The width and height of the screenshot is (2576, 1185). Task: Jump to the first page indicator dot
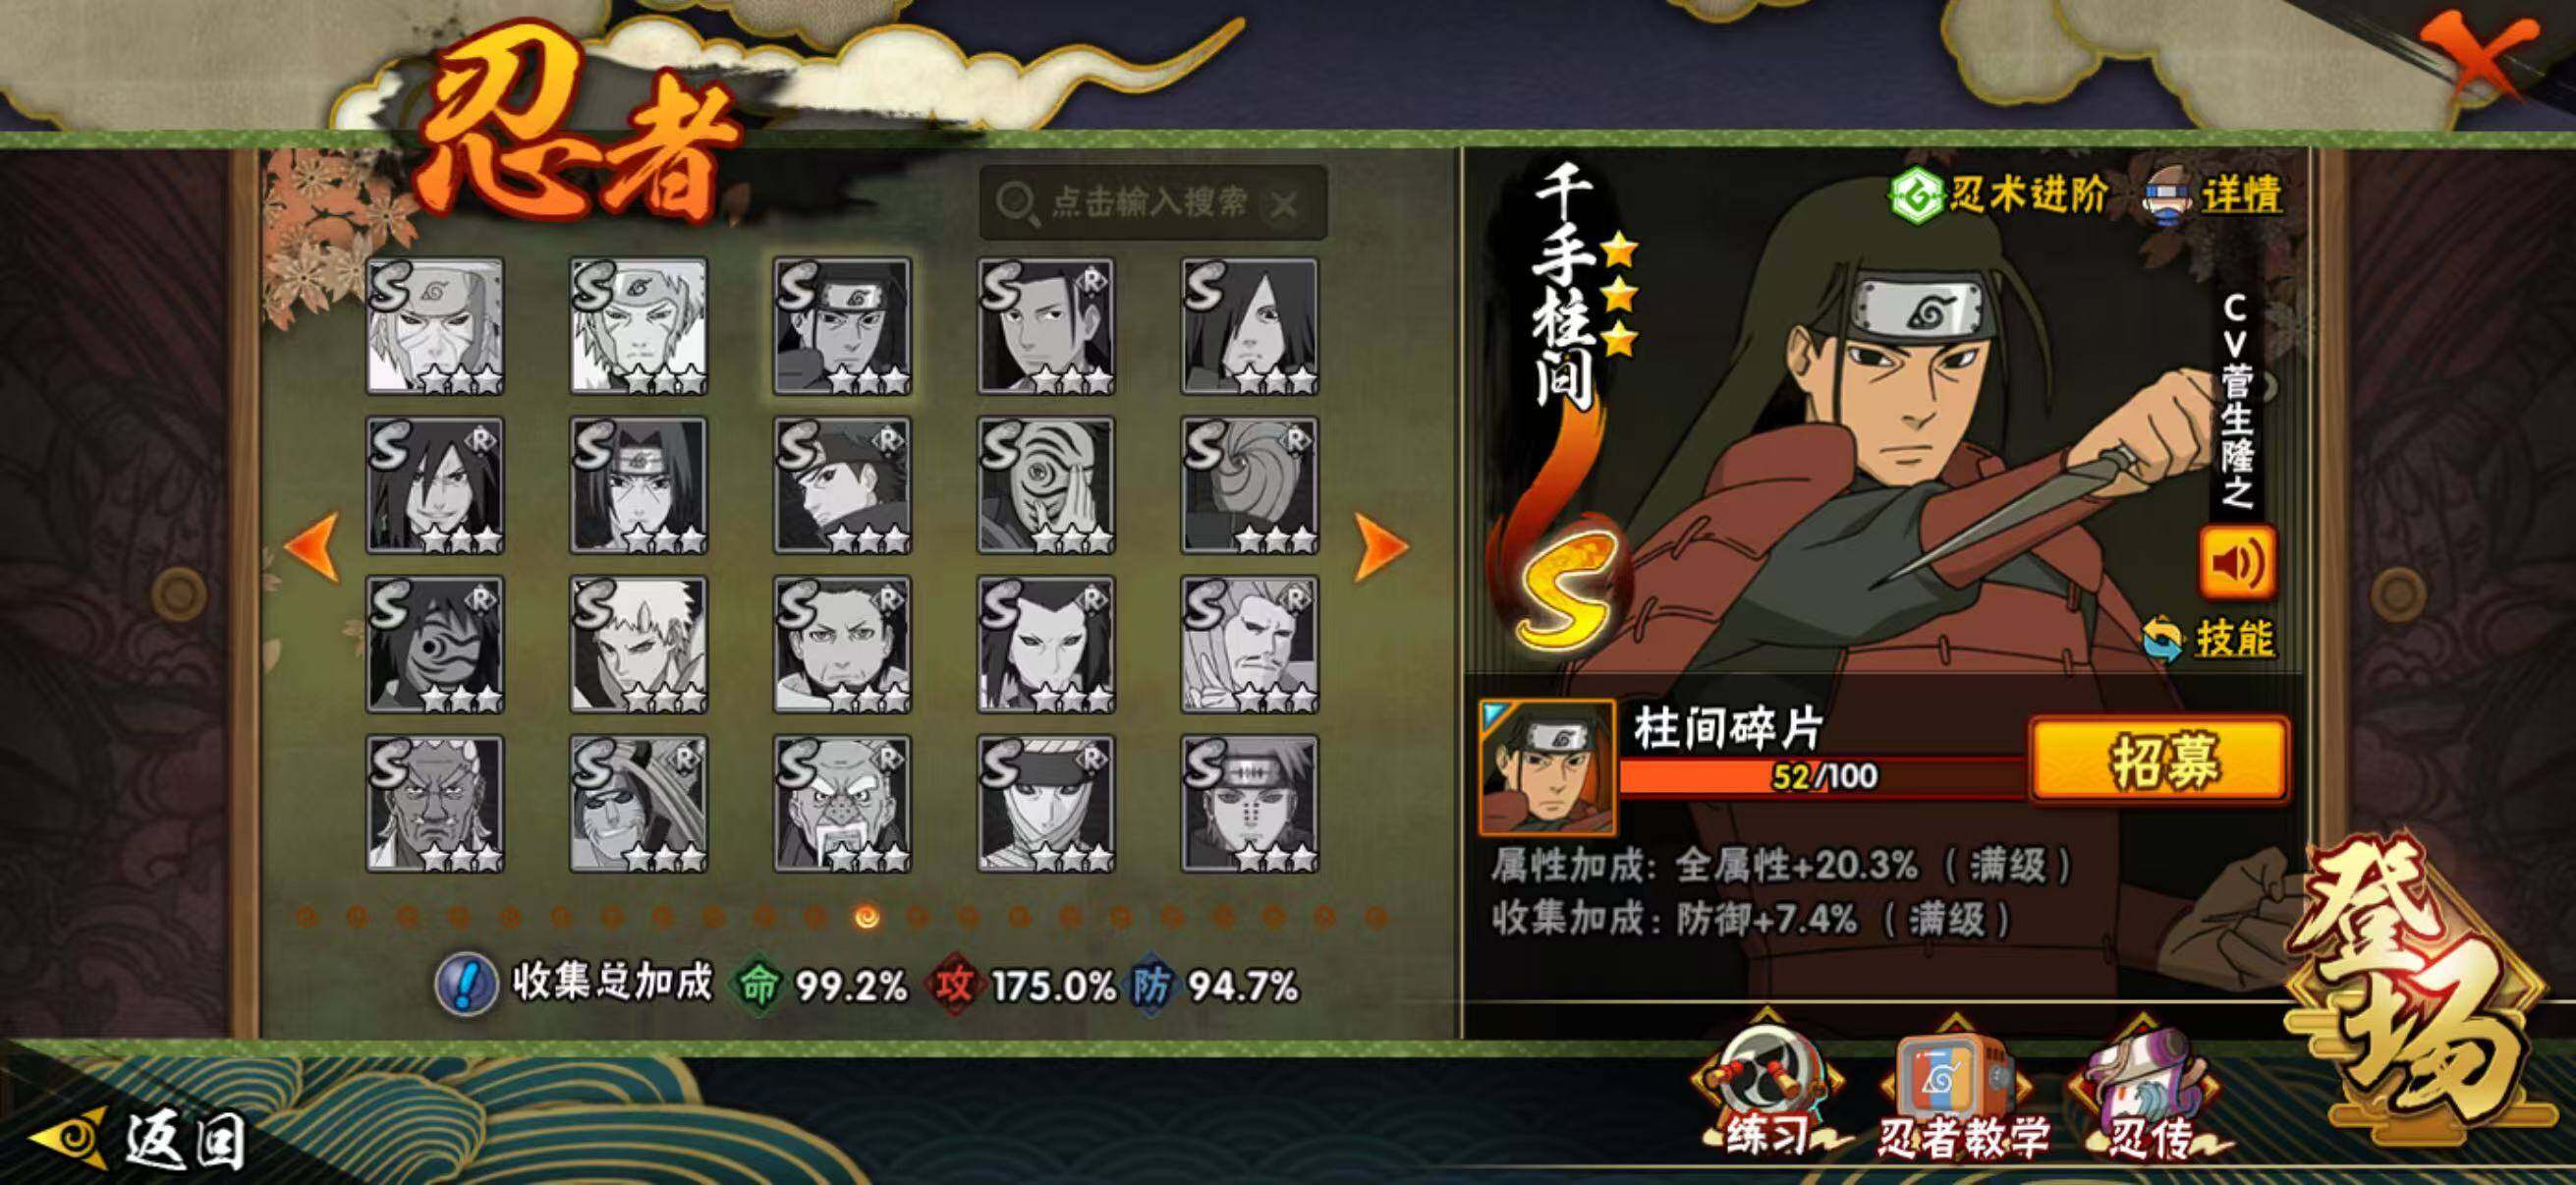pos(306,916)
